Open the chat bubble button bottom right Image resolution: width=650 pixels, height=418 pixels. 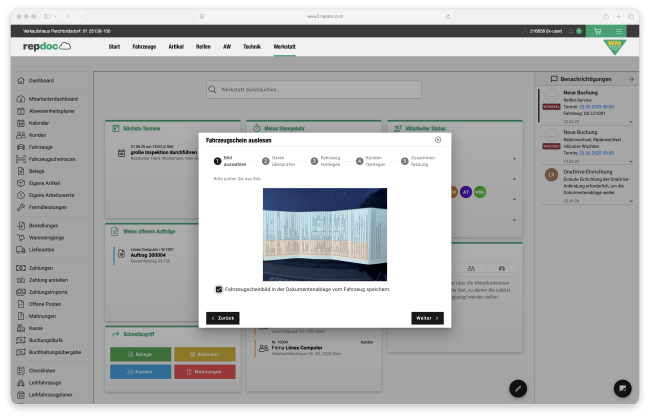[x=621, y=387]
